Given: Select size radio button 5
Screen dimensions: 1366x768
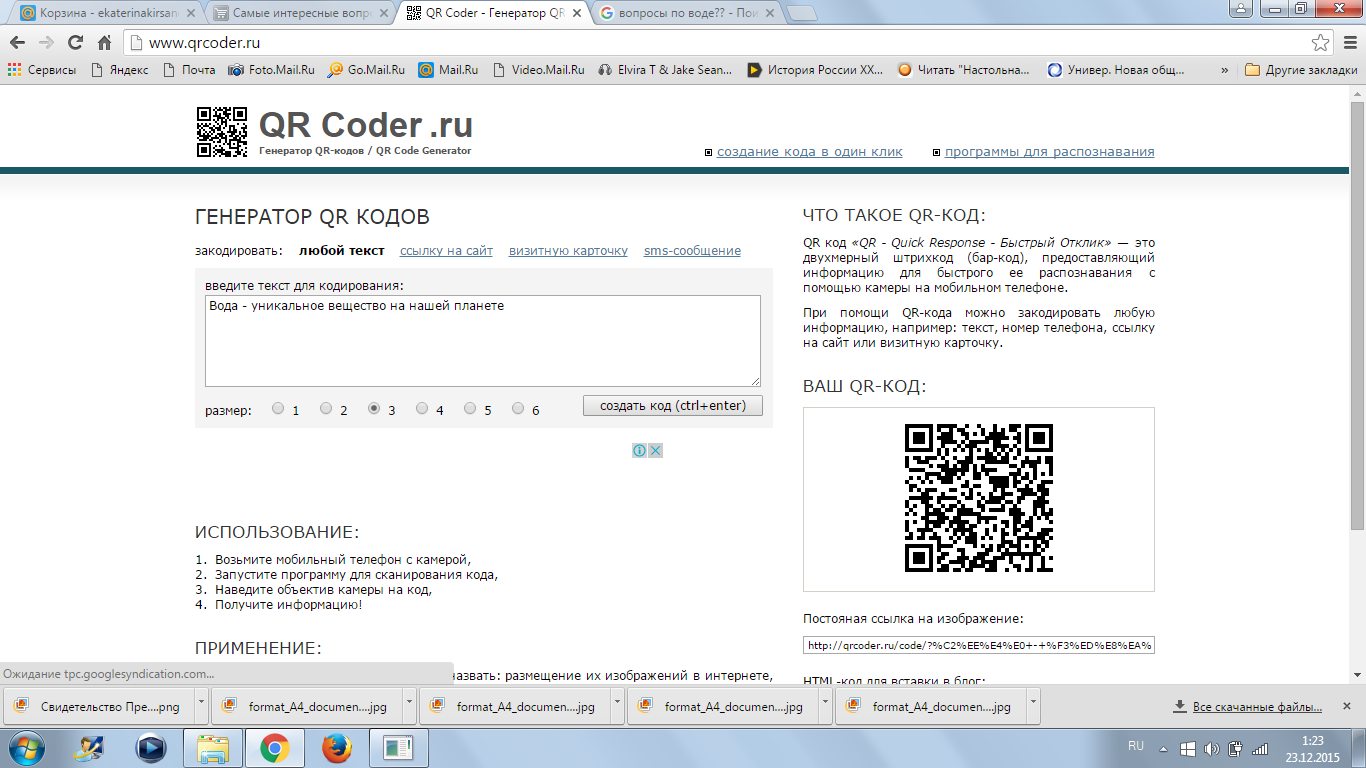Looking at the screenshot, I should (x=470, y=409).
